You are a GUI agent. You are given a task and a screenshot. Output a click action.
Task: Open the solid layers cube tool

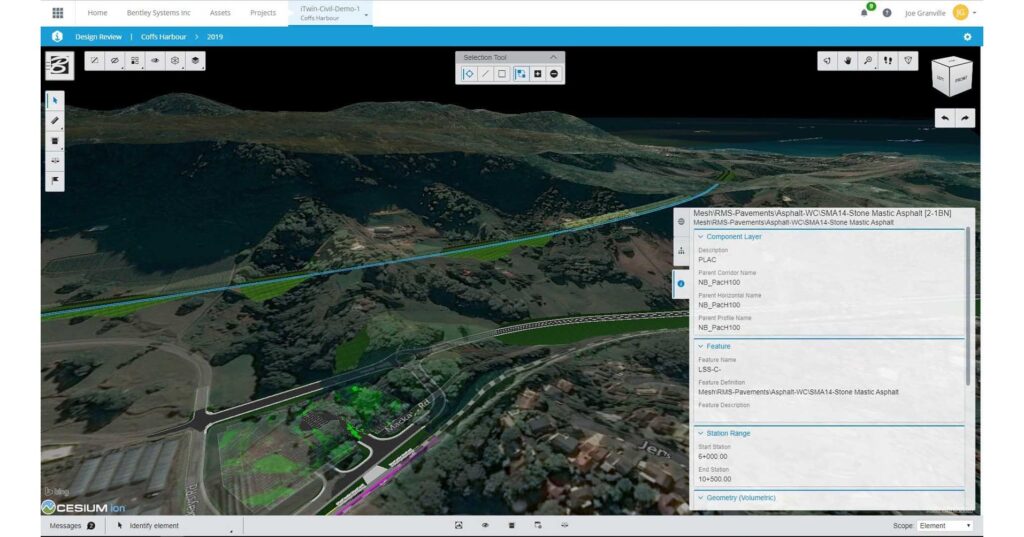coord(195,61)
